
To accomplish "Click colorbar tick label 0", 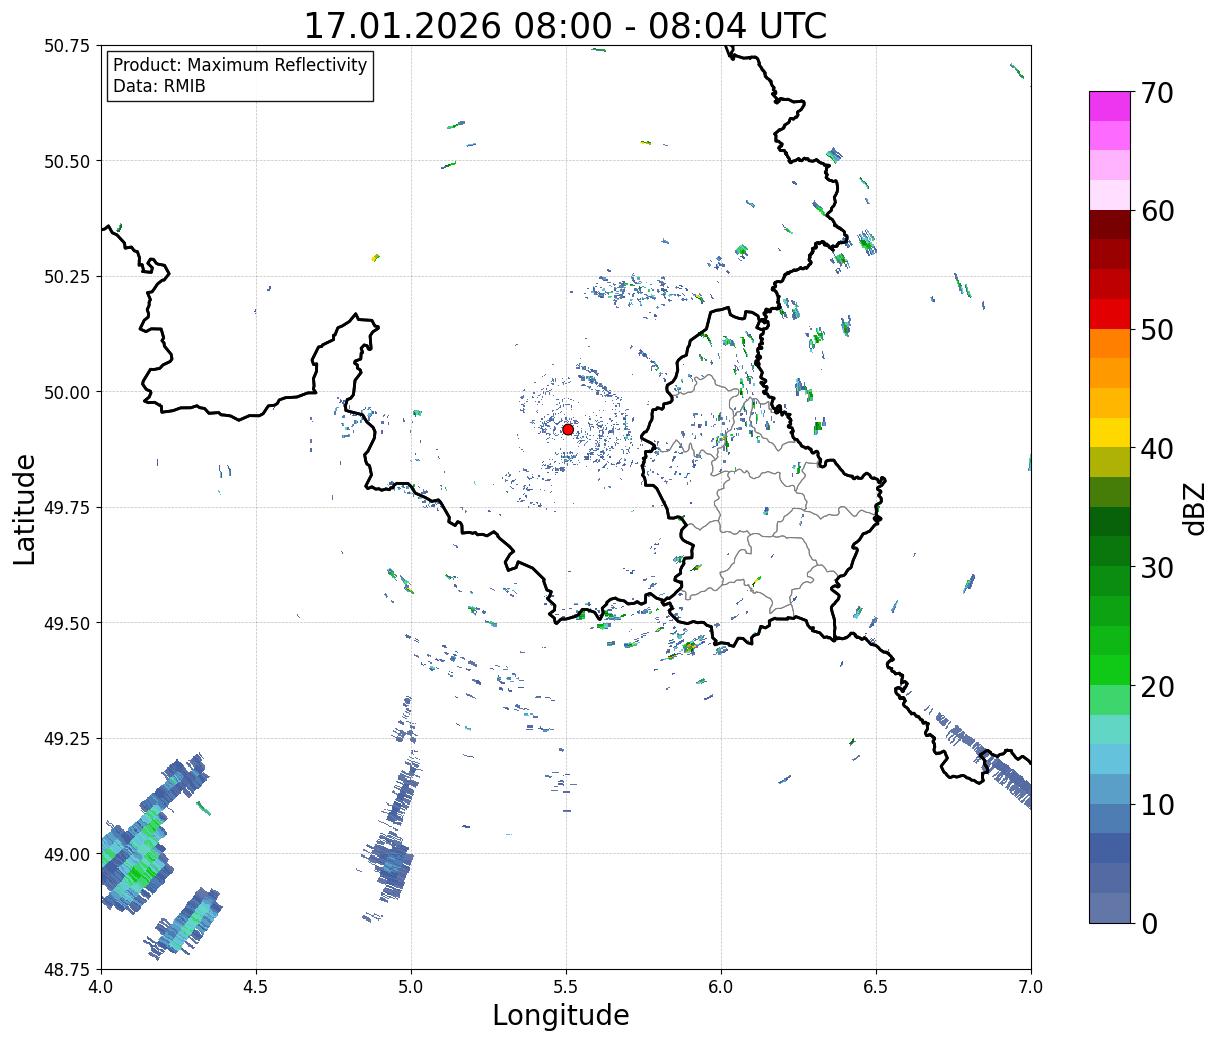I will (x=1148, y=923).
